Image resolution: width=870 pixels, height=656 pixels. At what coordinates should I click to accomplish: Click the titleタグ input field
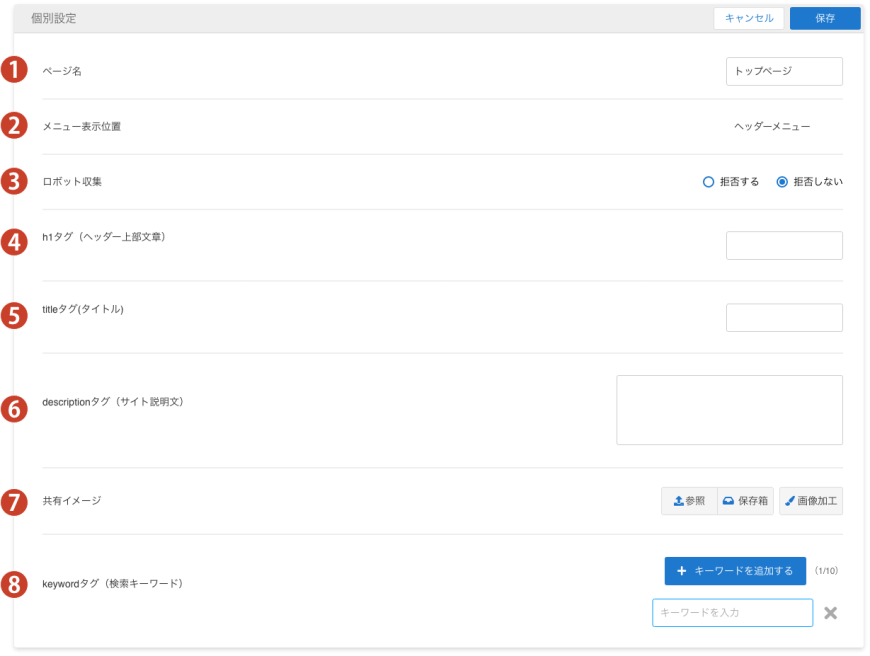point(784,318)
